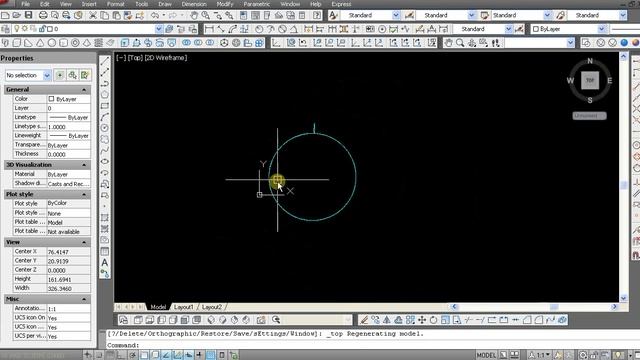The width and height of the screenshot is (640, 360).
Task: Open the ByLayer color control dropdown
Action: pos(602,29)
